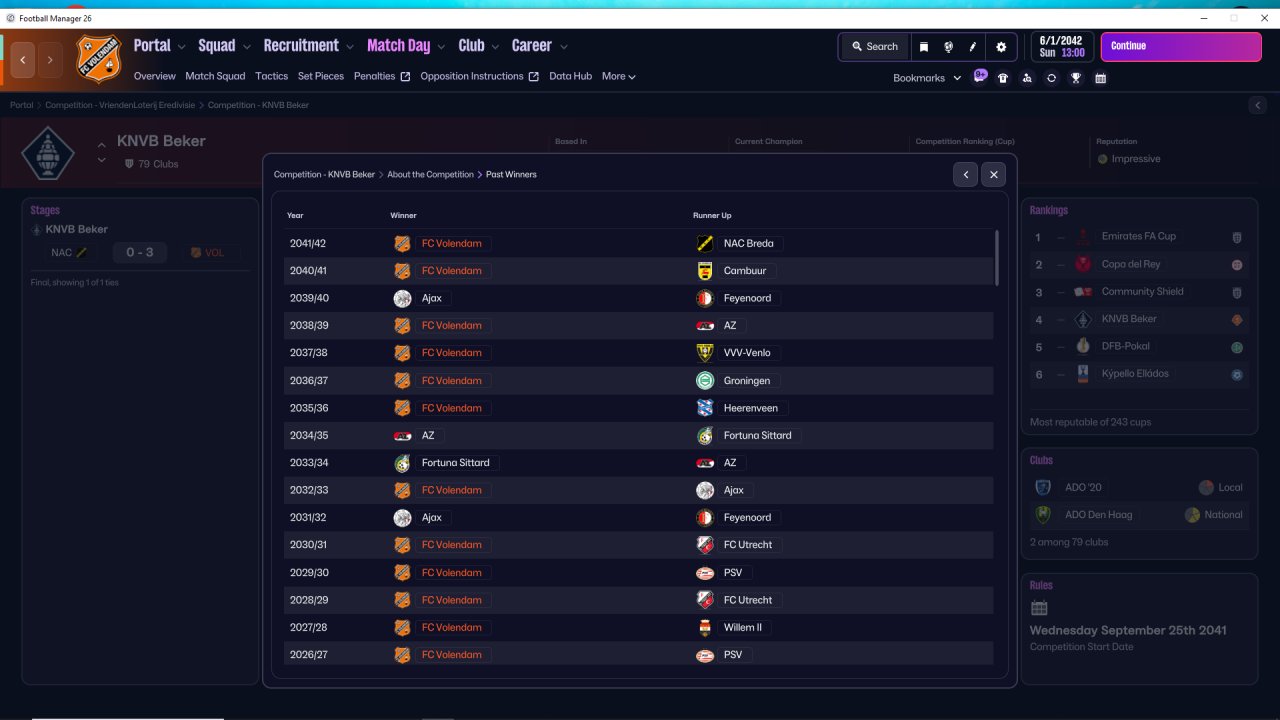Click Cambuur crest in 2040/41 row

[705, 271]
